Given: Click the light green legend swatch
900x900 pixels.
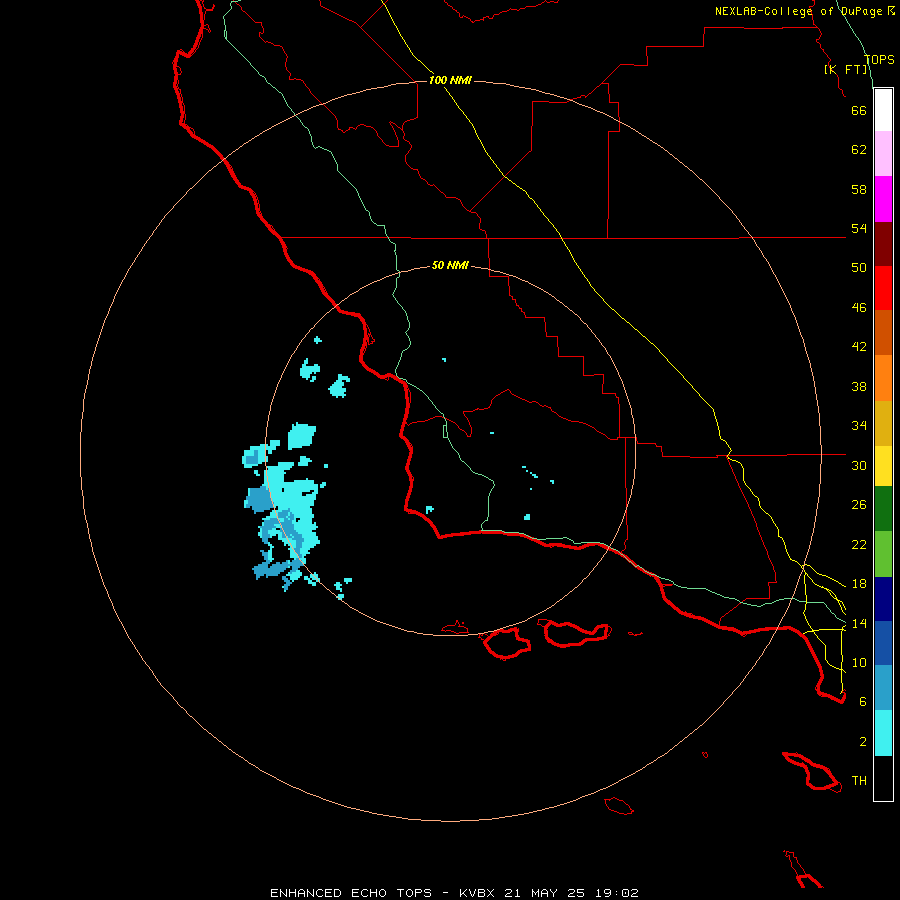Looking at the screenshot, I should pos(883,554).
